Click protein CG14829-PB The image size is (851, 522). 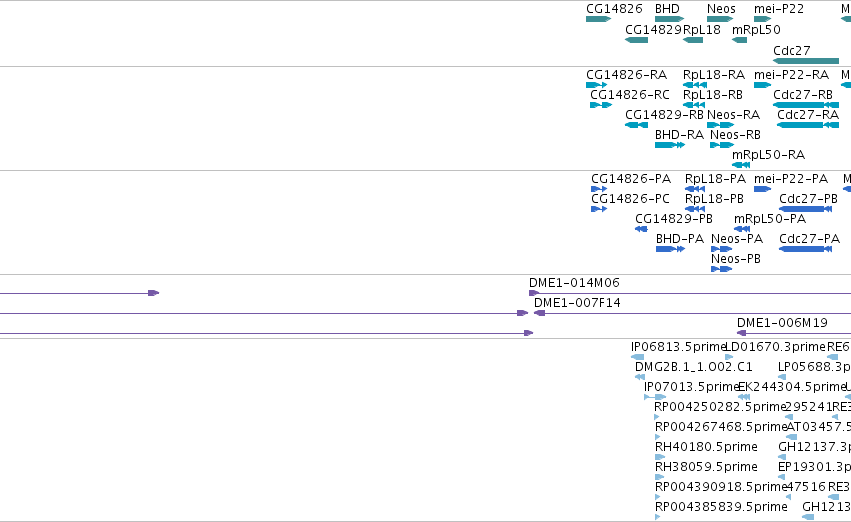[641, 229]
